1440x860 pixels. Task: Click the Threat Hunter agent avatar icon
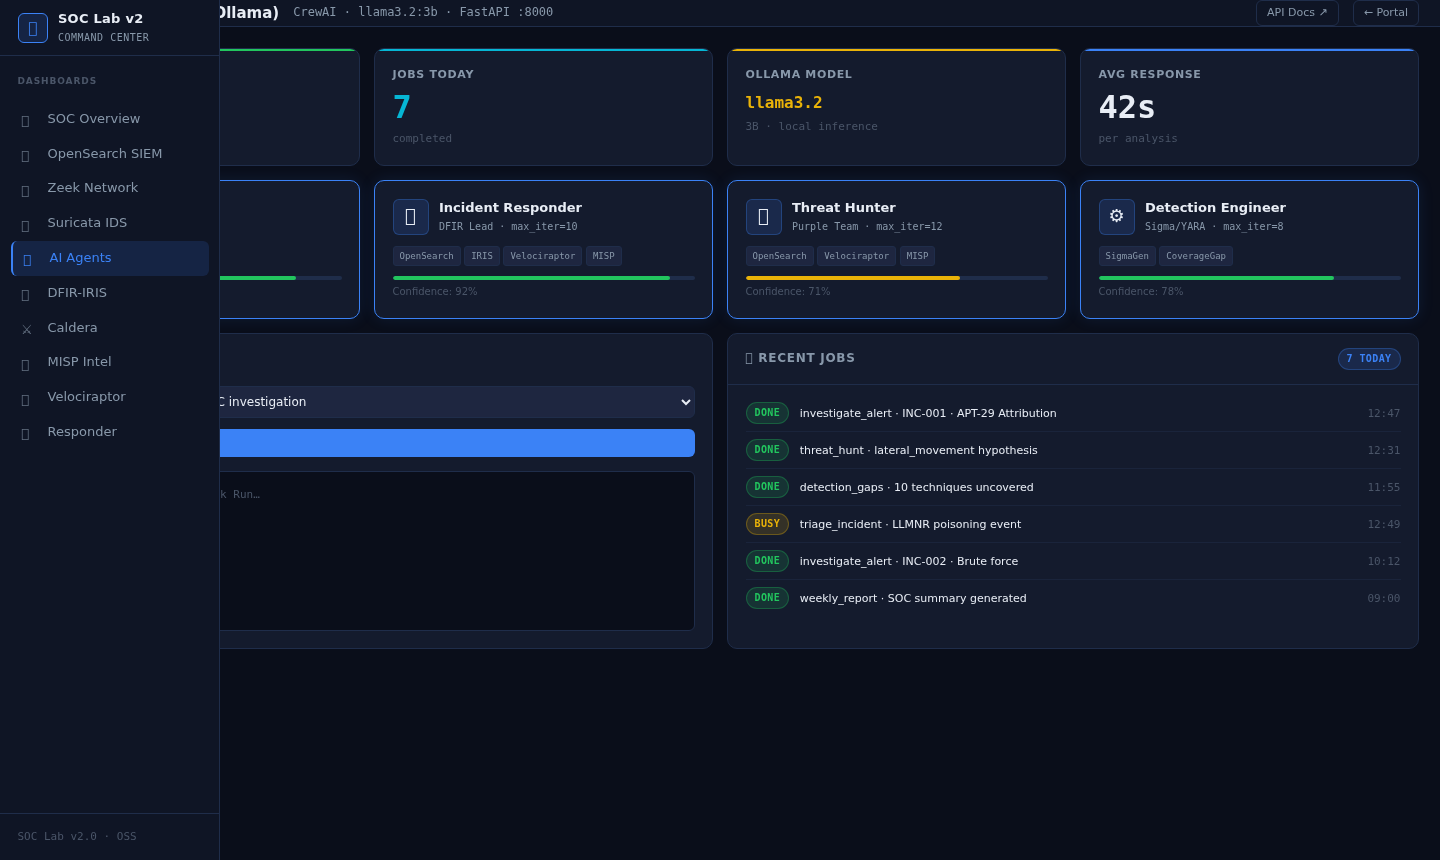click(763, 216)
